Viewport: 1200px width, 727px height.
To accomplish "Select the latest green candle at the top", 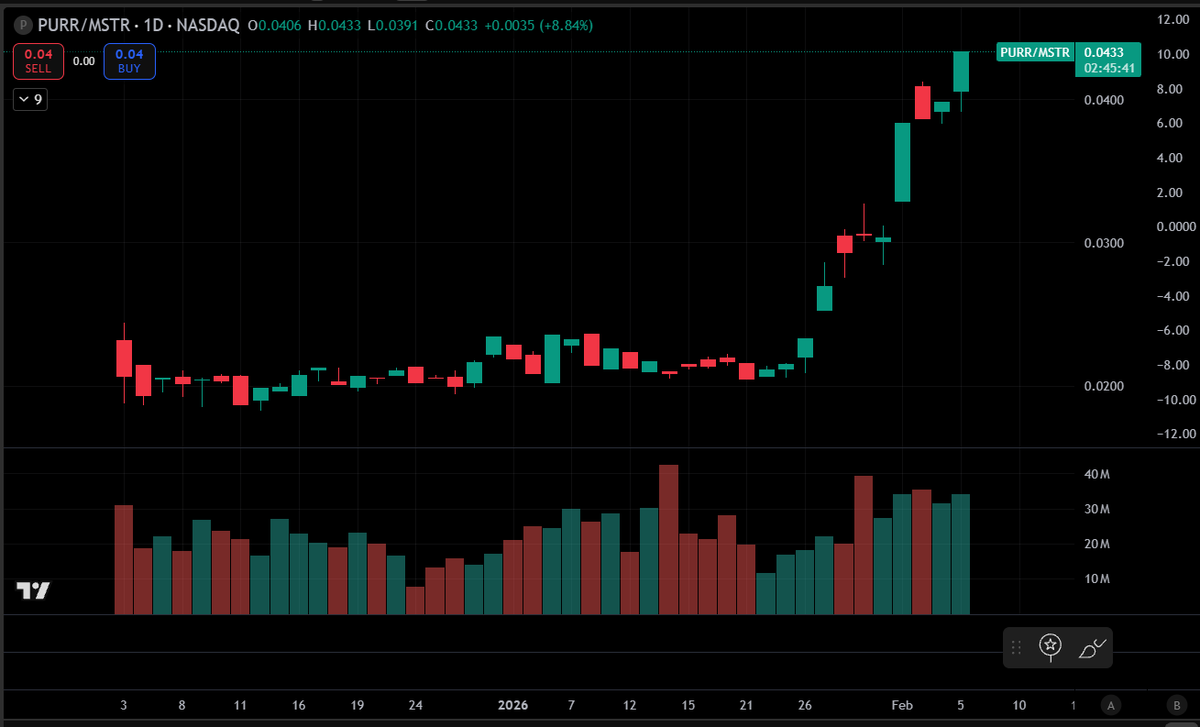I will tap(961, 72).
